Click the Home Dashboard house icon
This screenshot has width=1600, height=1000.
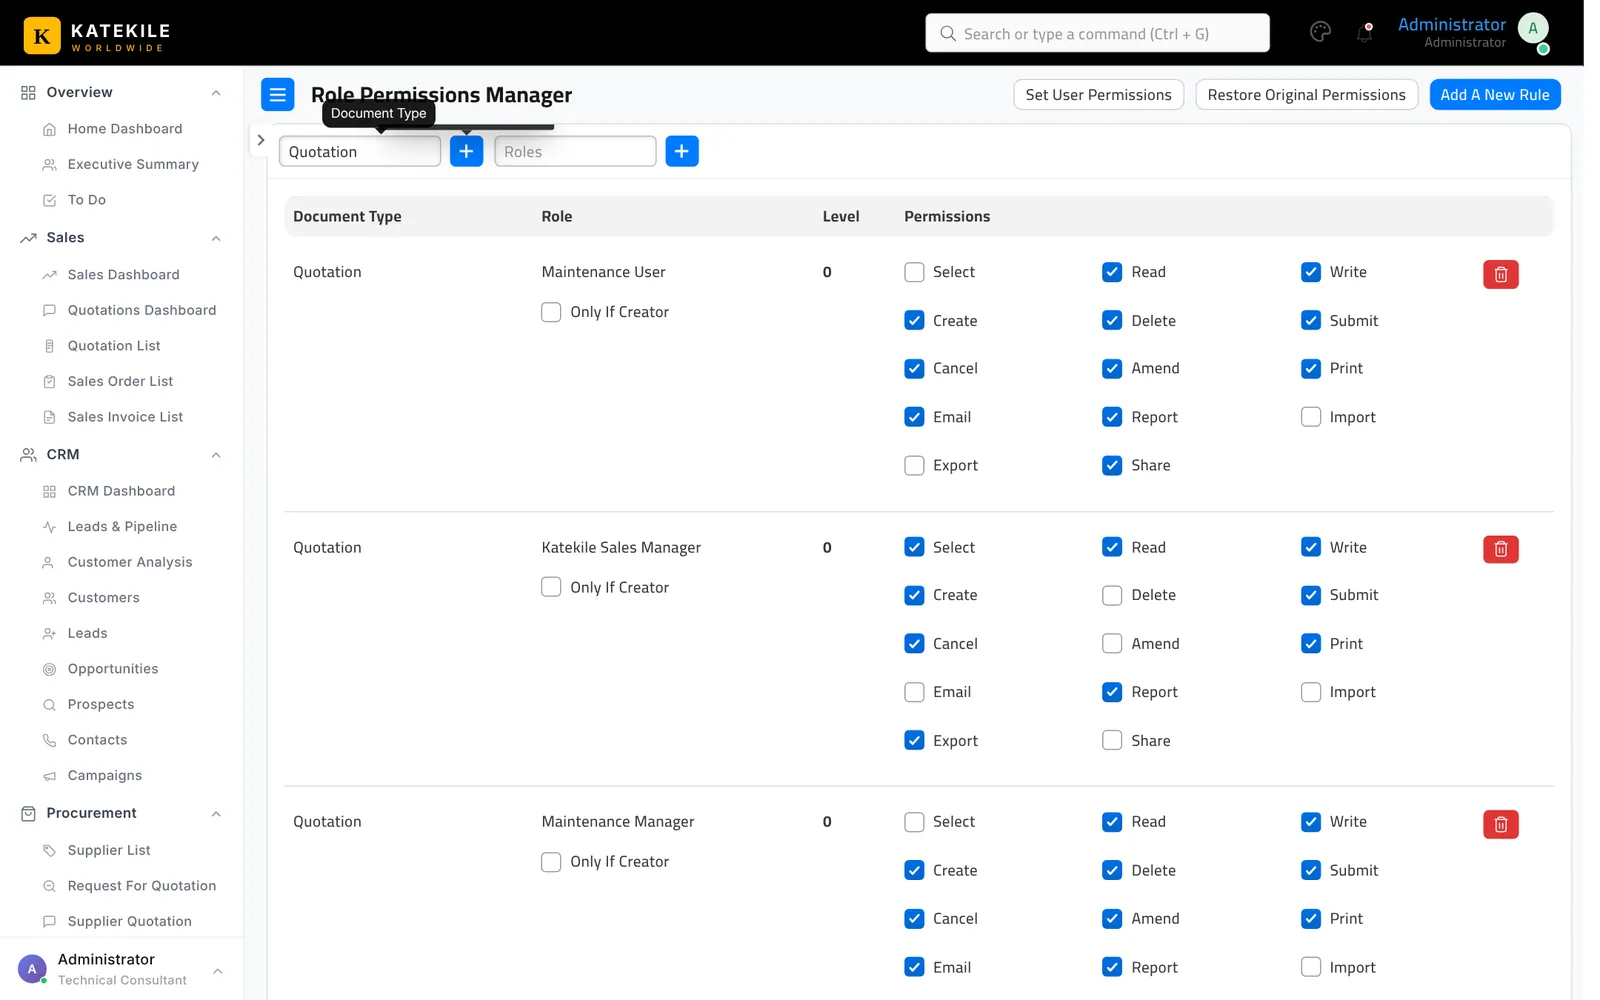coord(49,129)
